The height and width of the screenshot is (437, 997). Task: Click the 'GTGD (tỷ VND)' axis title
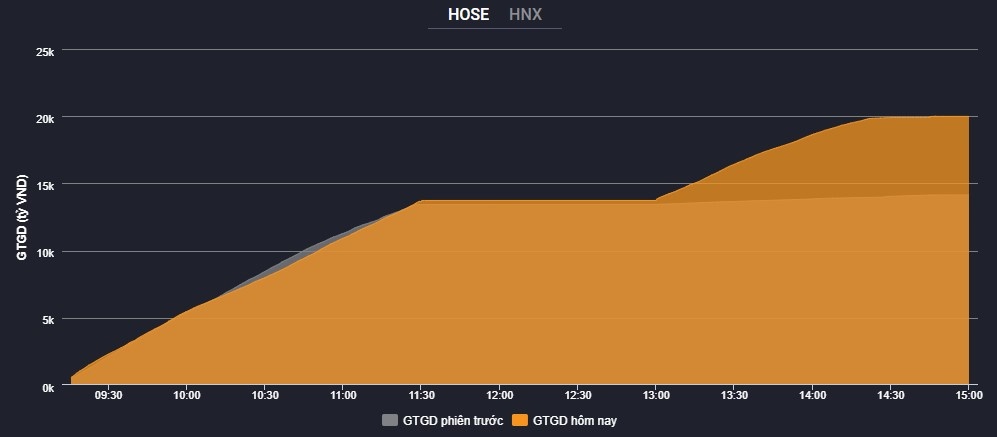coord(22,218)
